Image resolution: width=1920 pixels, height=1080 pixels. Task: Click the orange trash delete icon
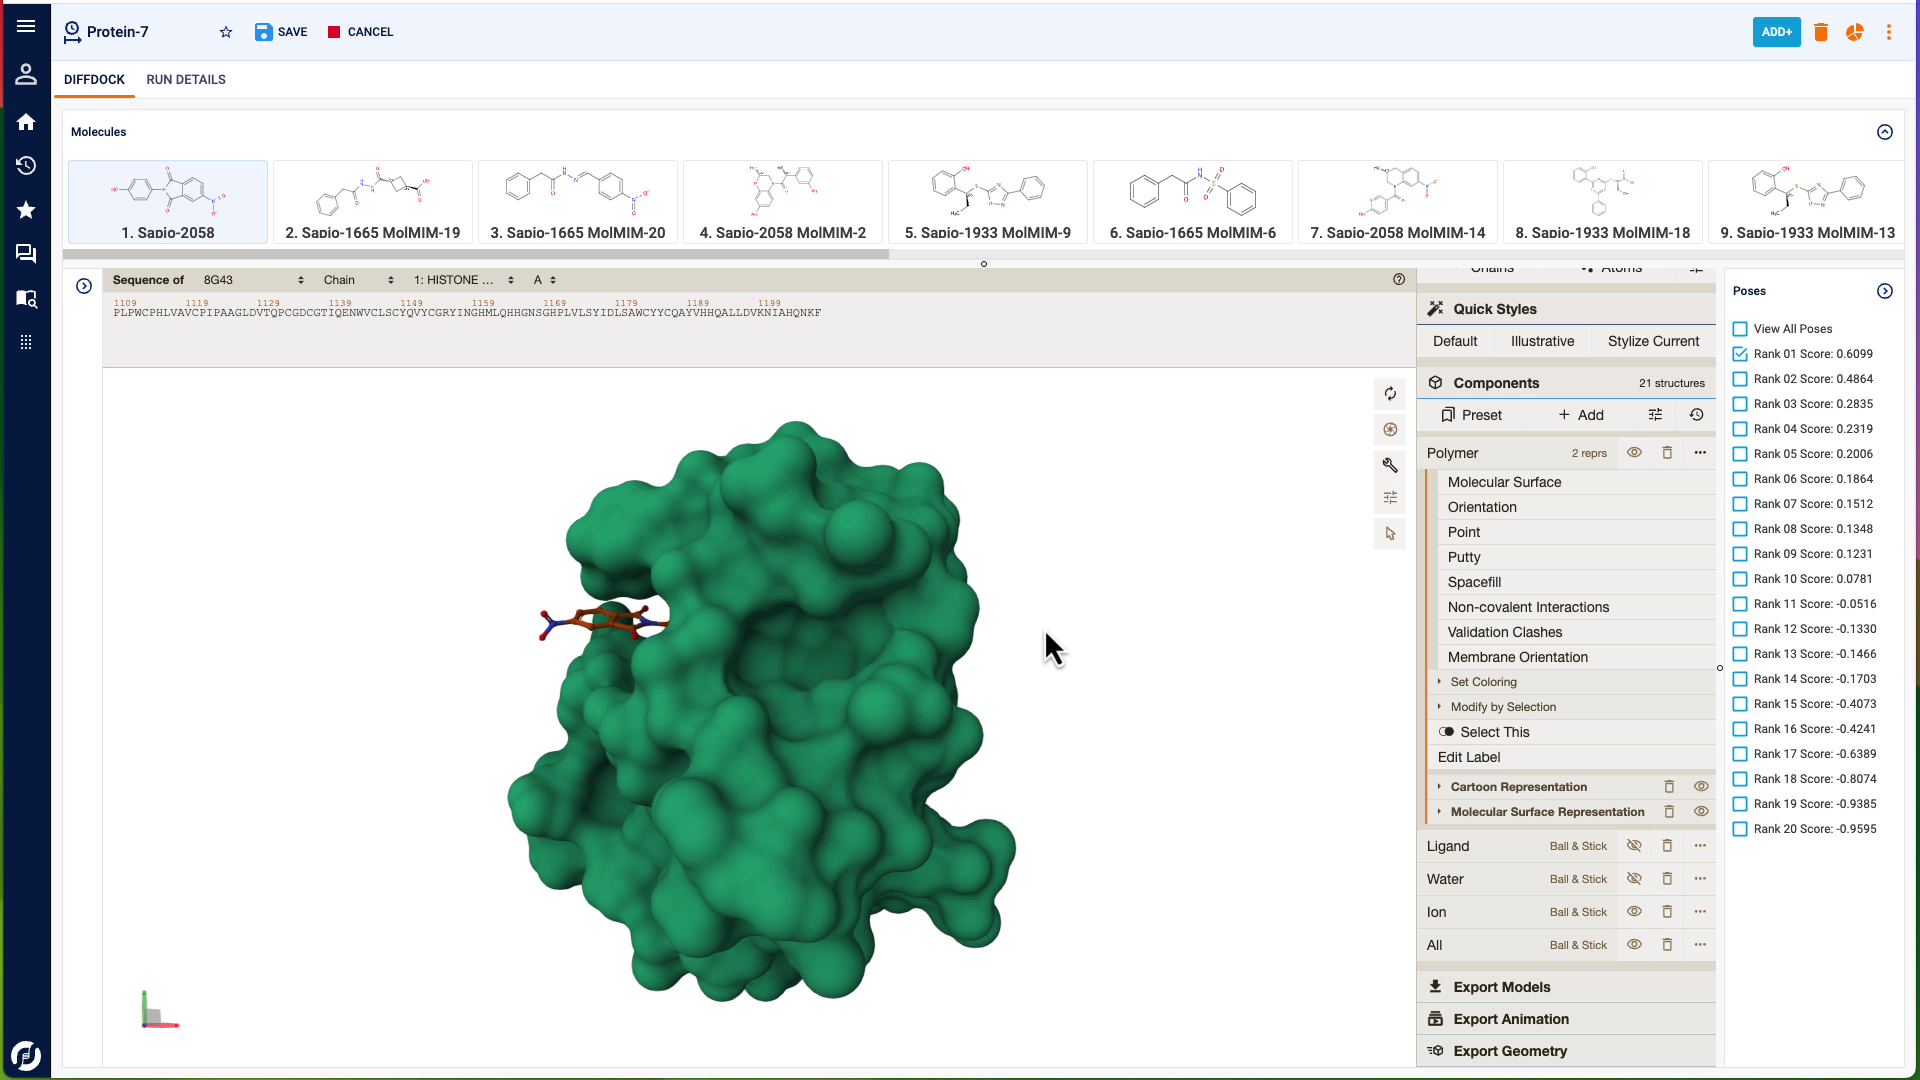1821,32
